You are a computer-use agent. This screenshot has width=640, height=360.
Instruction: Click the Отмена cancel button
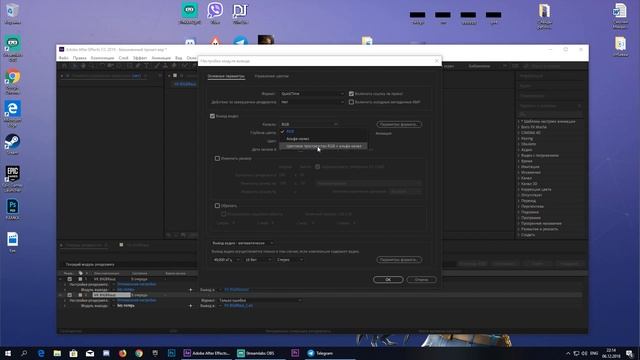tap(421, 280)
